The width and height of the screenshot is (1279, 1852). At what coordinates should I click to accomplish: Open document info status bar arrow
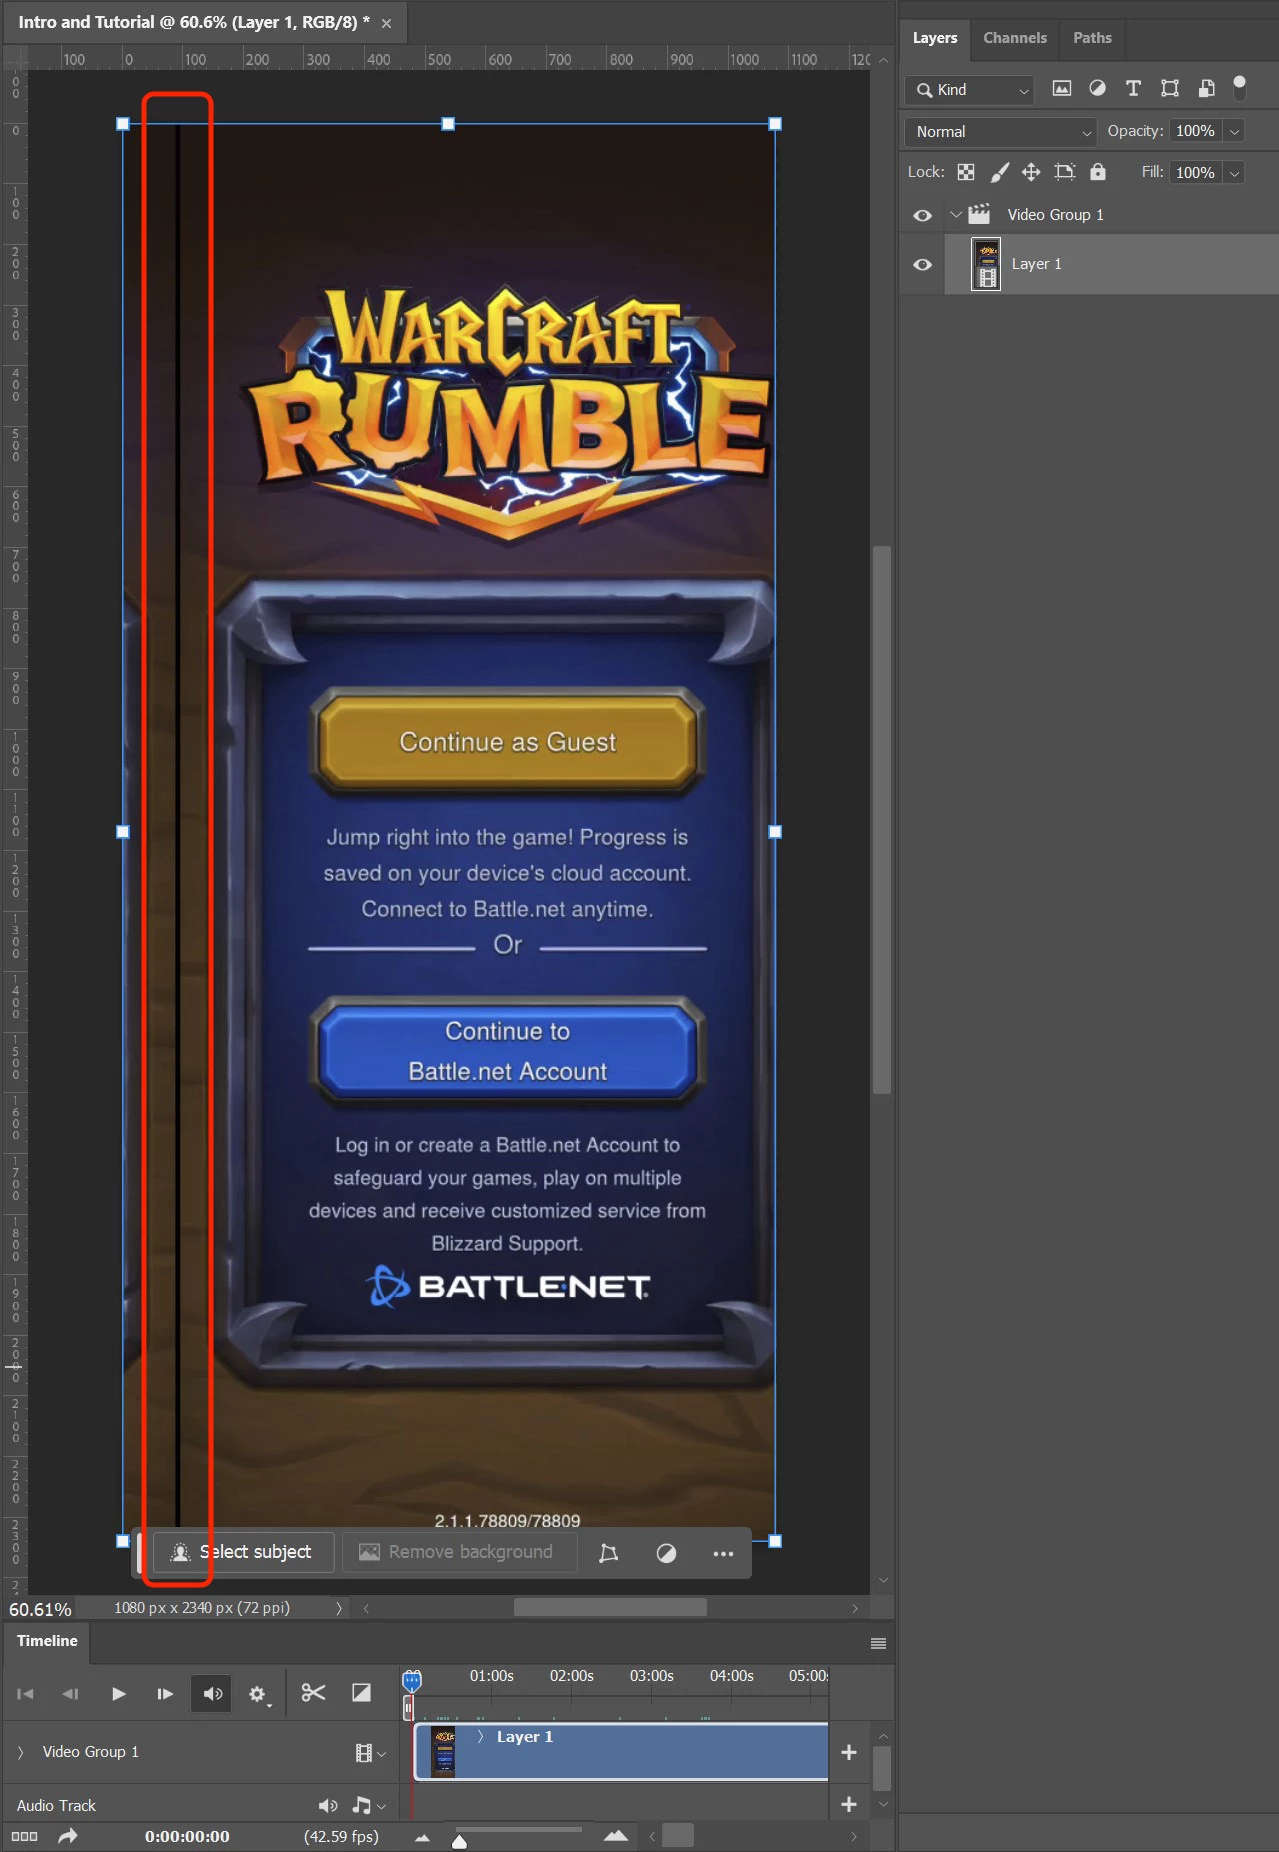coord(338,1608)
